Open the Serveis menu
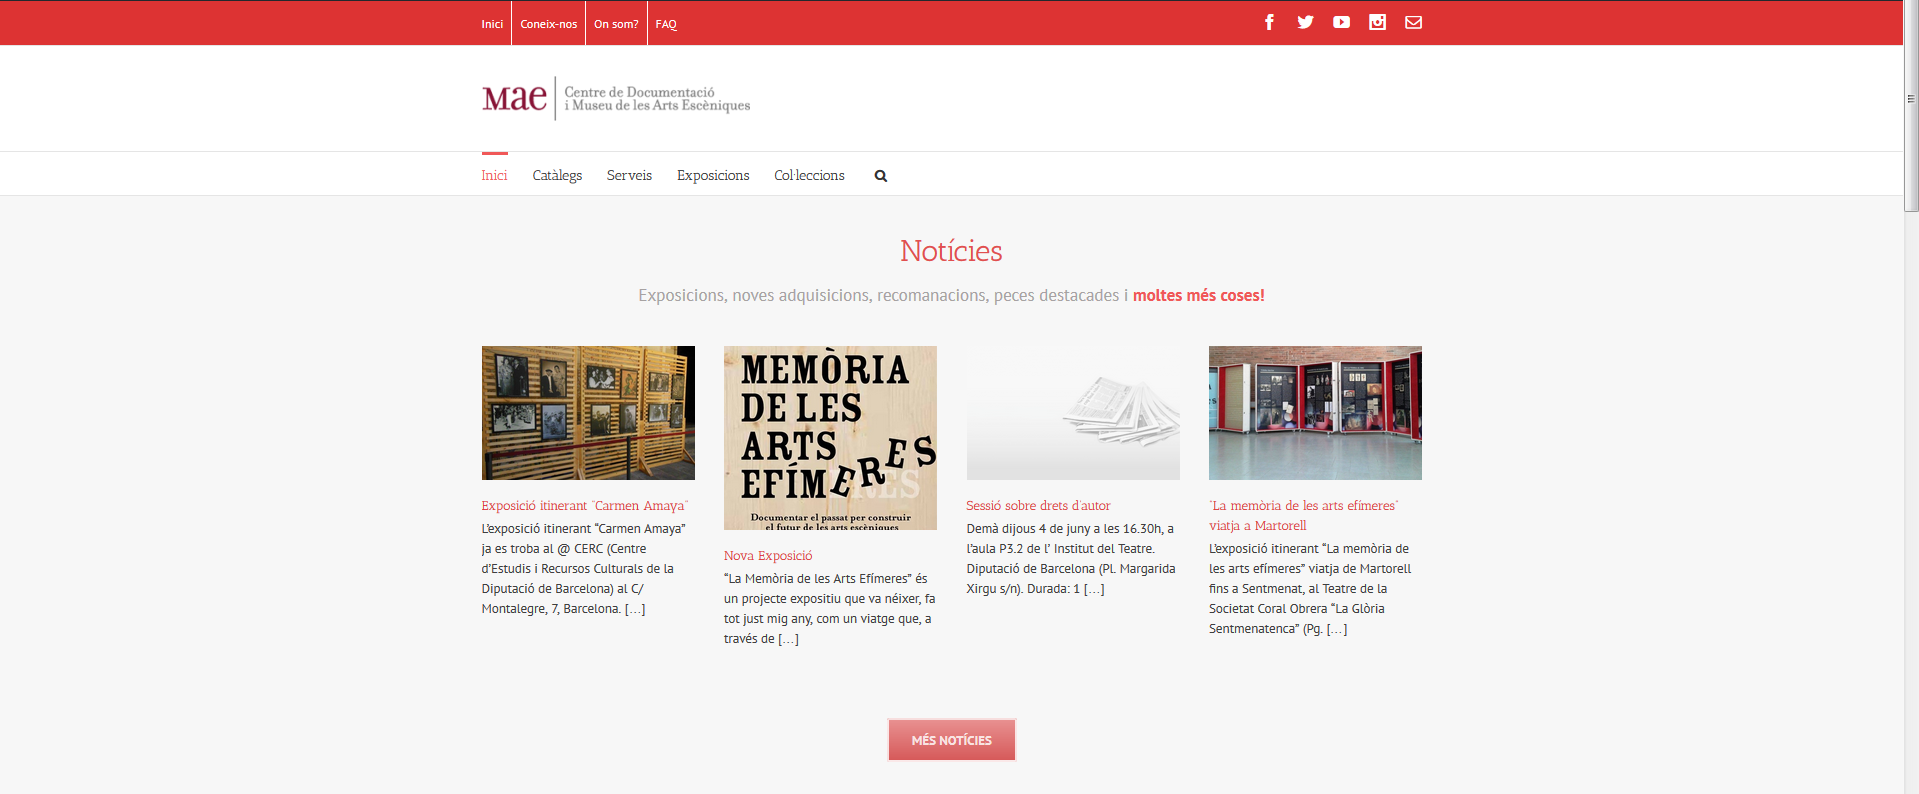Viewport: 1919px width, 794px height. tap(629, 175)
